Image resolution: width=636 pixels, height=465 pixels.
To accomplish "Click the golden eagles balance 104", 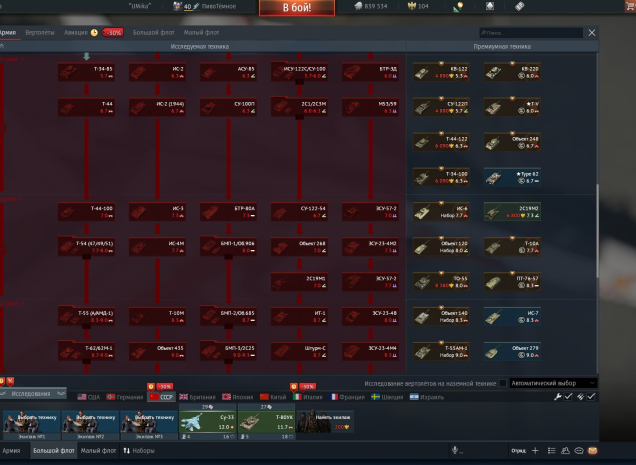I will click(418, 6).
